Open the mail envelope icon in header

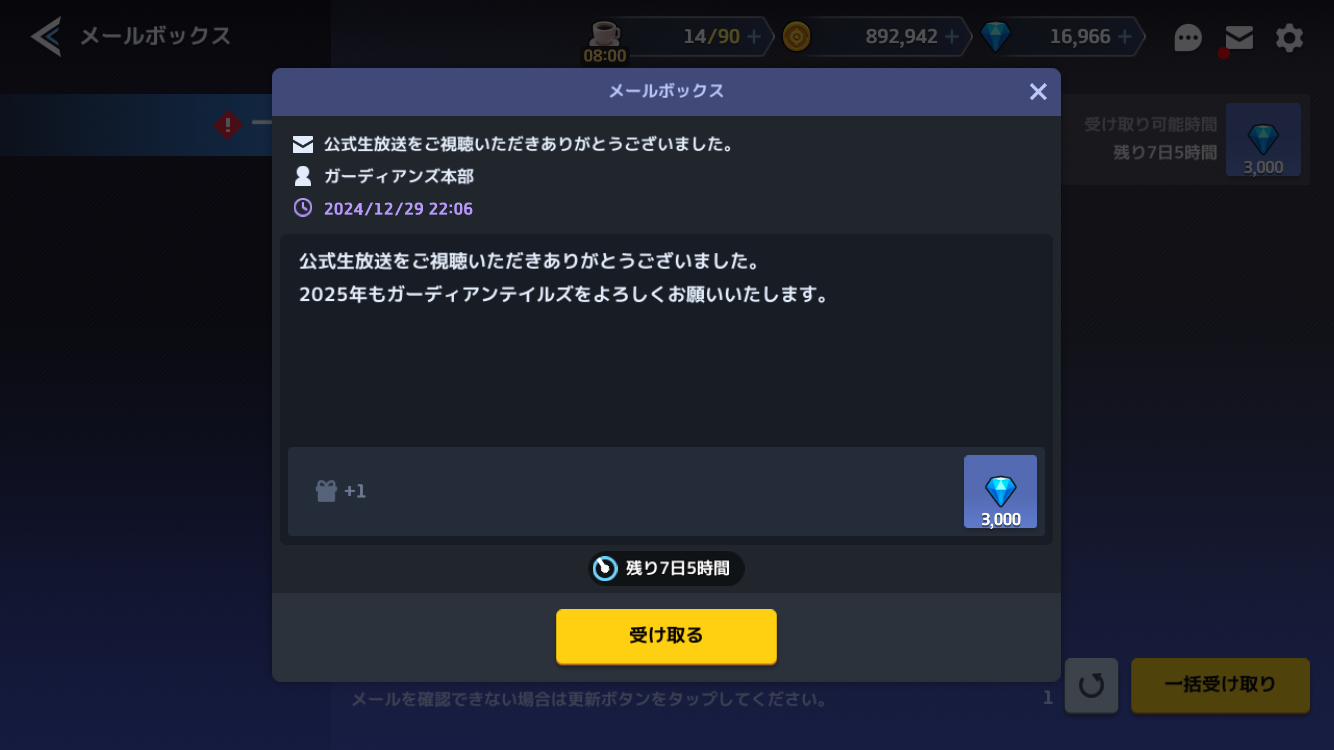(1239, 38)
